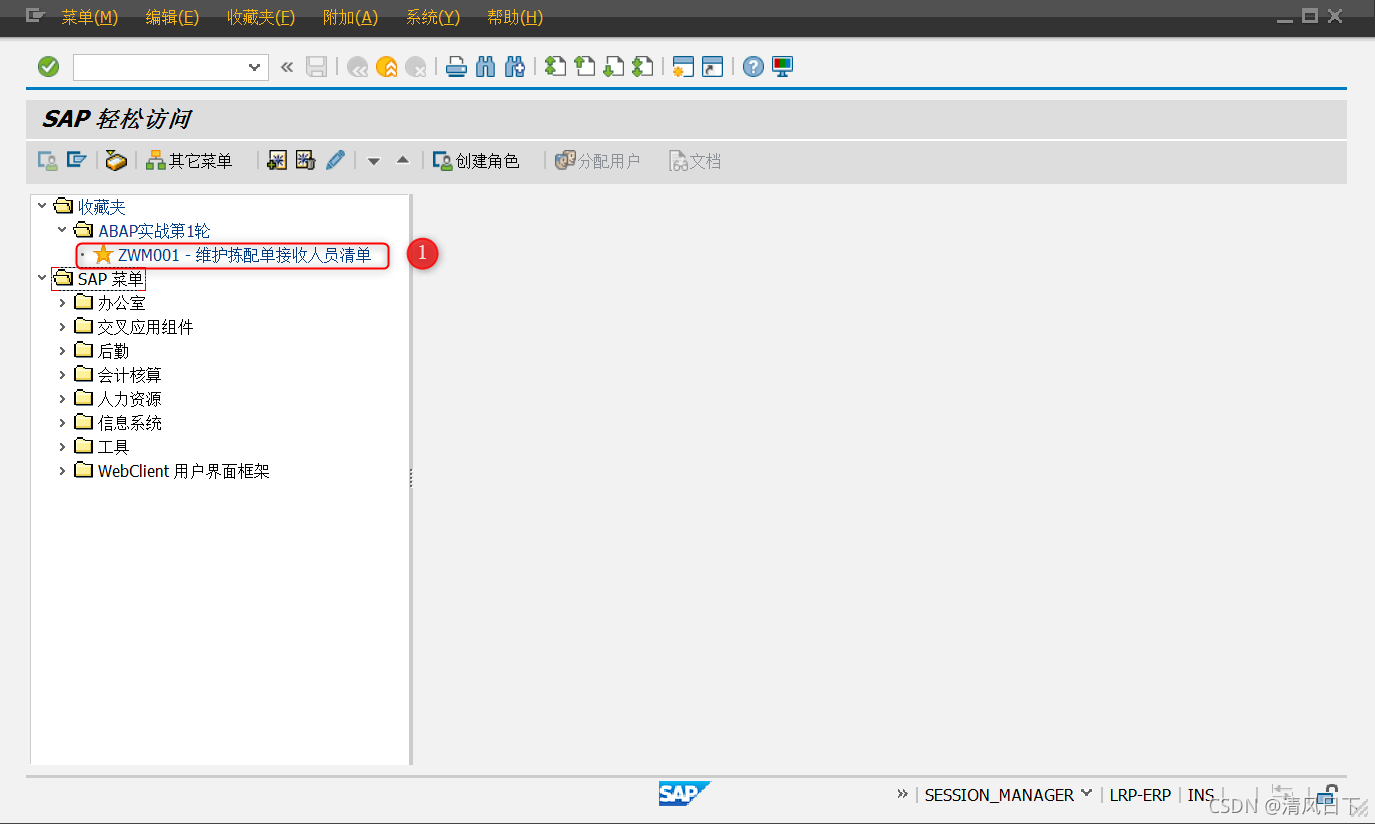Click the Delete Favorites icon
This screenshot has height=824, width=1375.
click(x=306, y=160)
